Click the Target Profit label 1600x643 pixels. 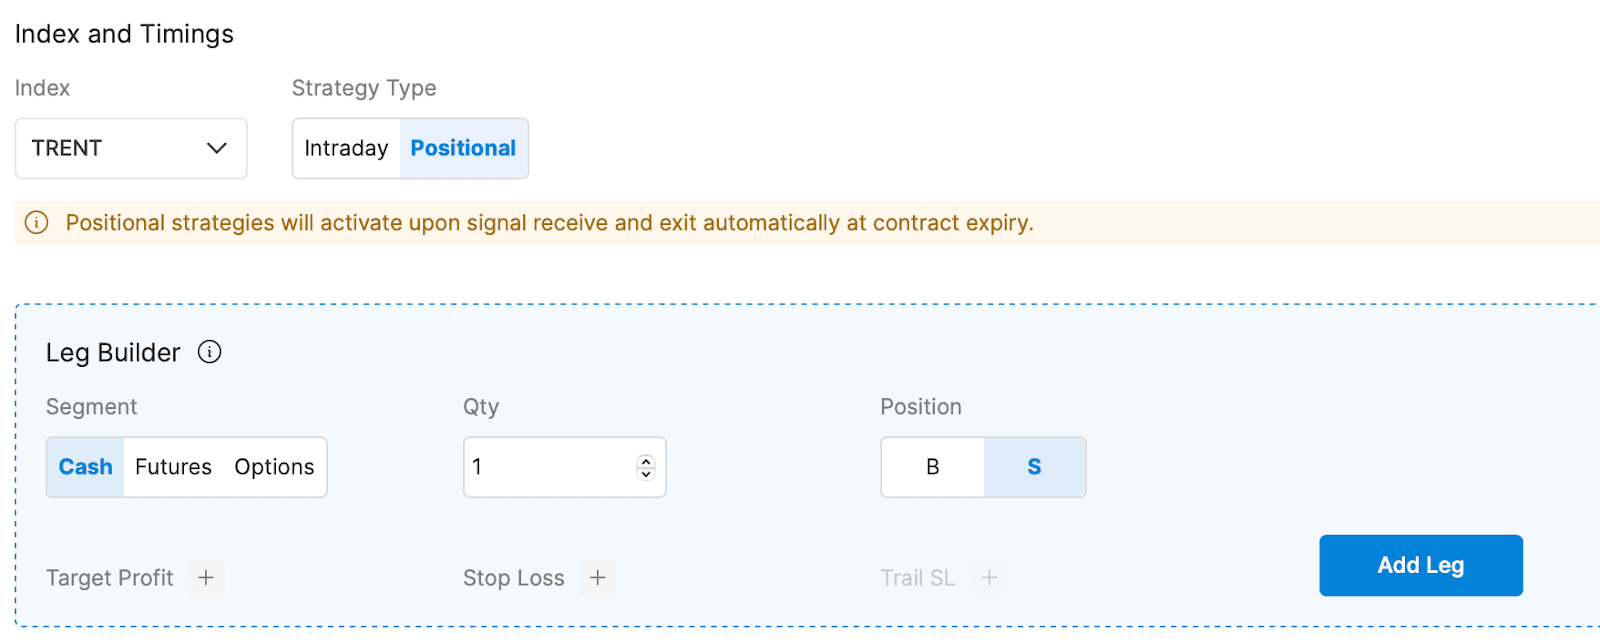tap(109, 578)
